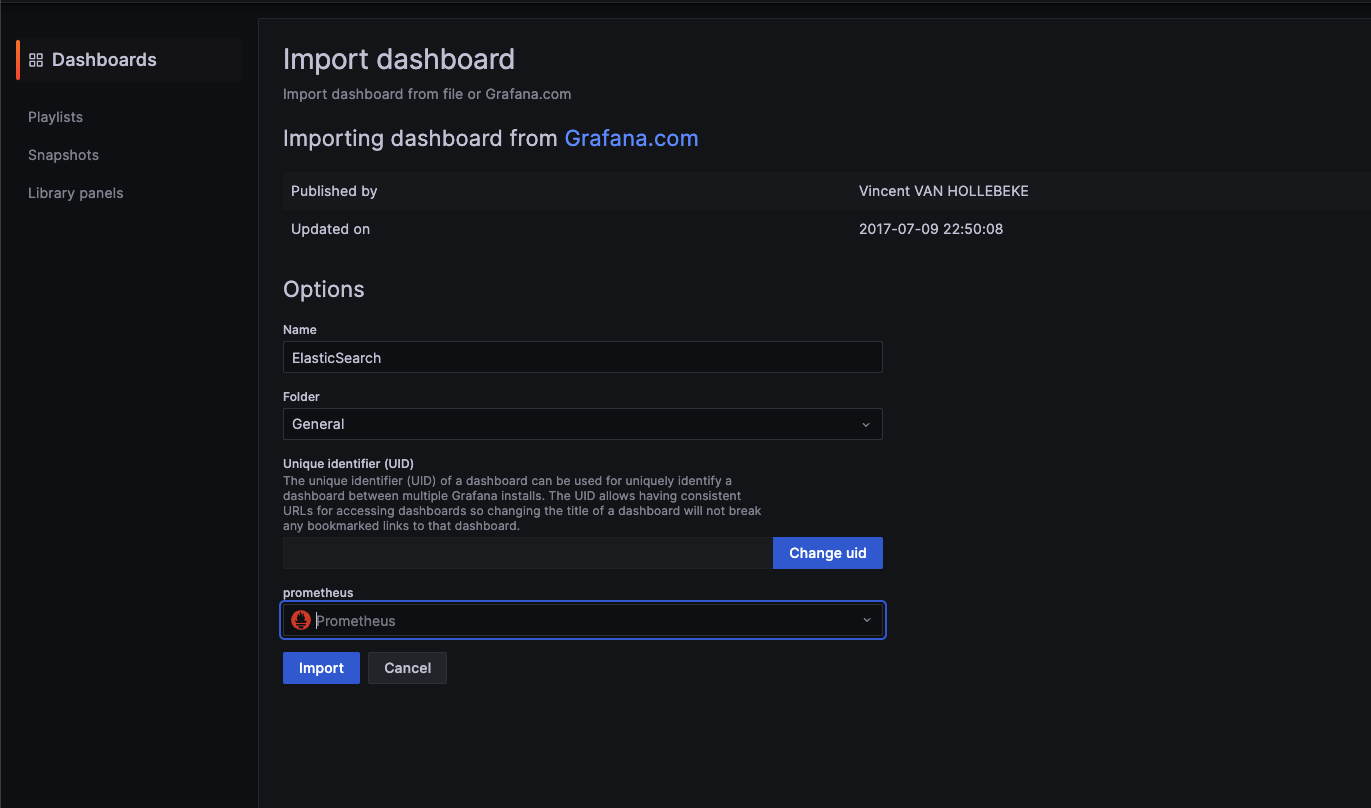
Task: Follow the Grafana.com link
Action: [x=631, y=138]
